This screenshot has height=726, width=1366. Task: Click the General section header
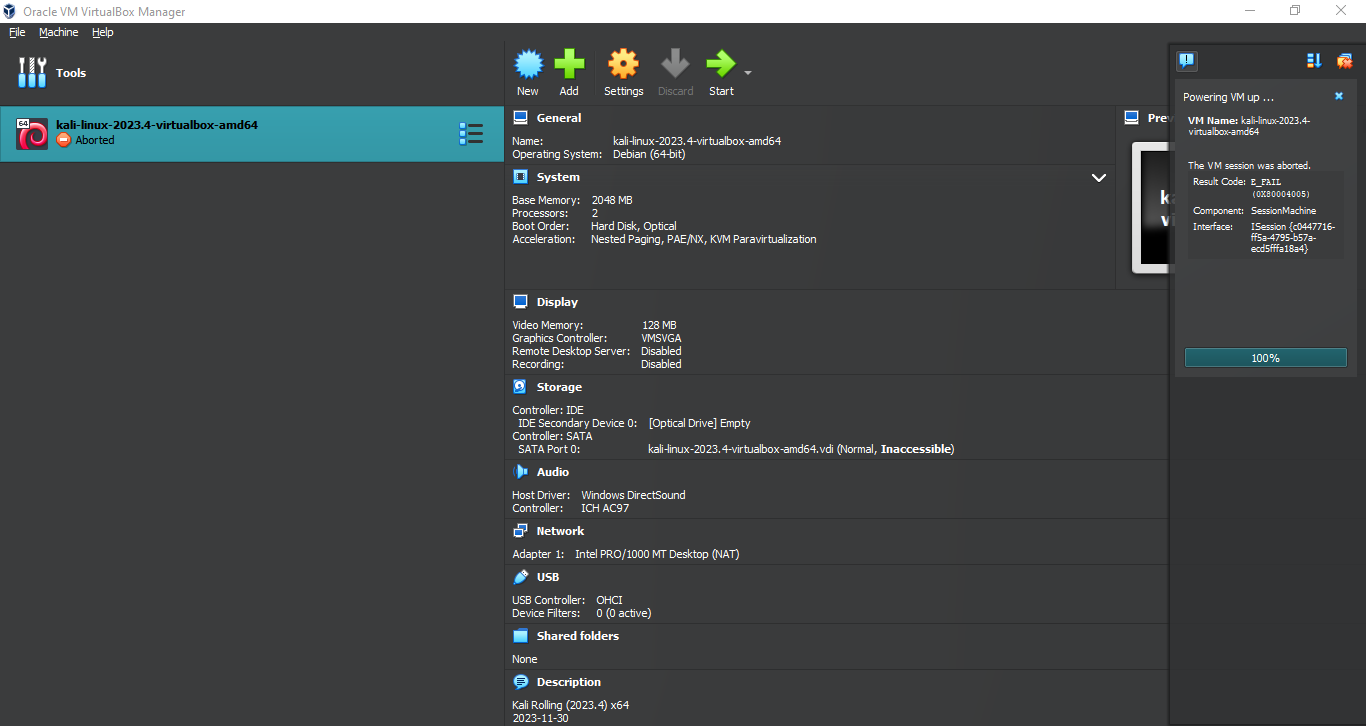pos(558,118)
